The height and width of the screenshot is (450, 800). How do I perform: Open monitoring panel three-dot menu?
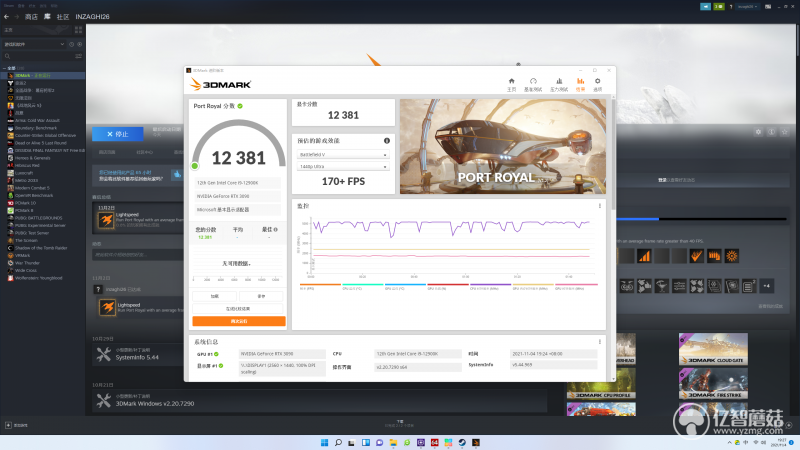click(599, 206)
